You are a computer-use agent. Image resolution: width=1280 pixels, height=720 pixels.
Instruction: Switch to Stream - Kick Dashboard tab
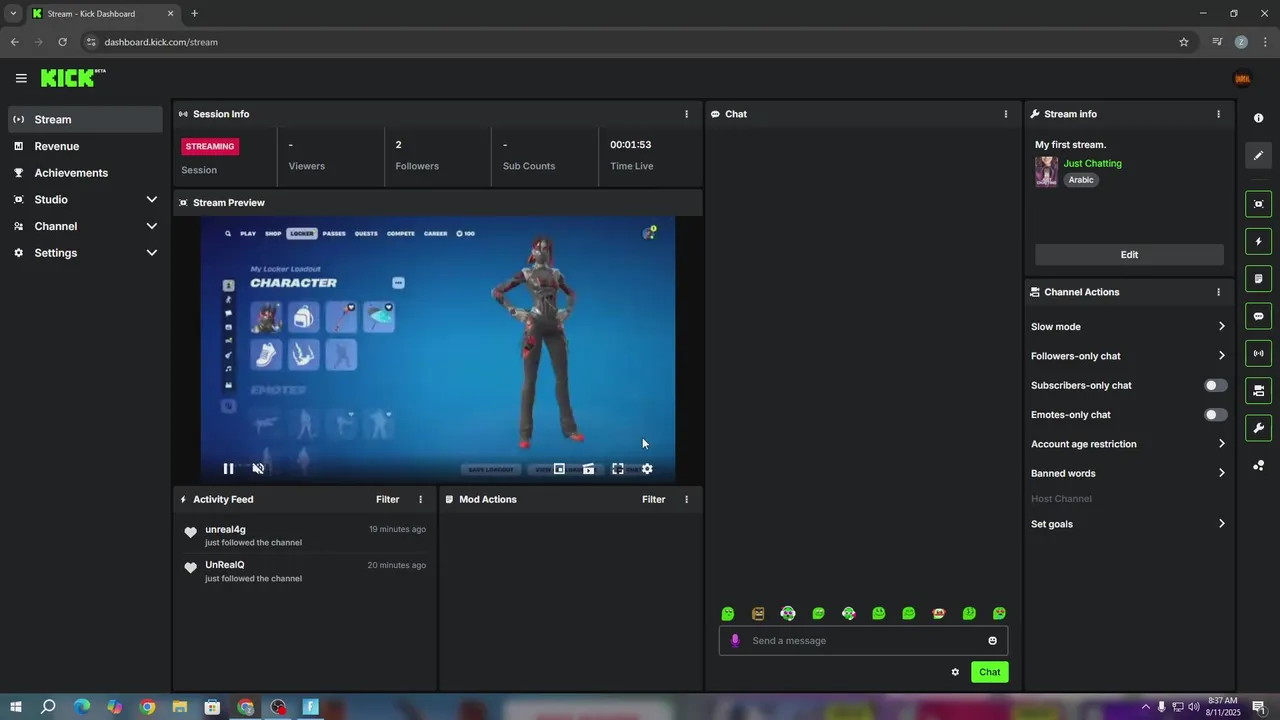point(103,14)
